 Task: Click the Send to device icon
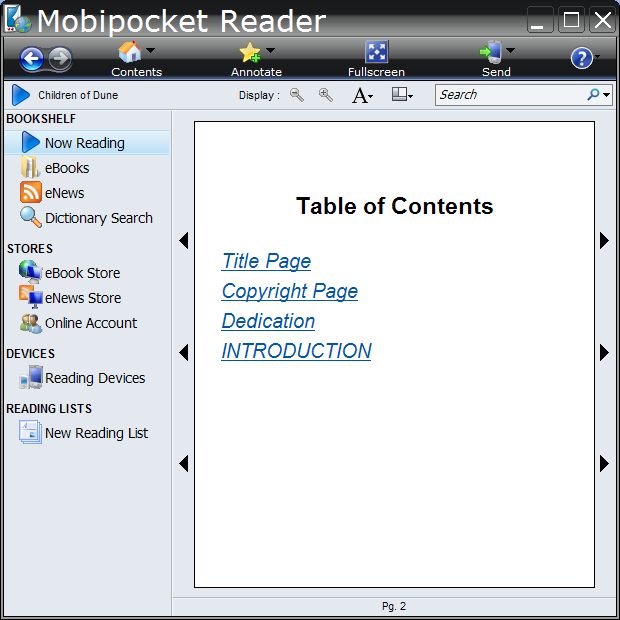[491, 52]
